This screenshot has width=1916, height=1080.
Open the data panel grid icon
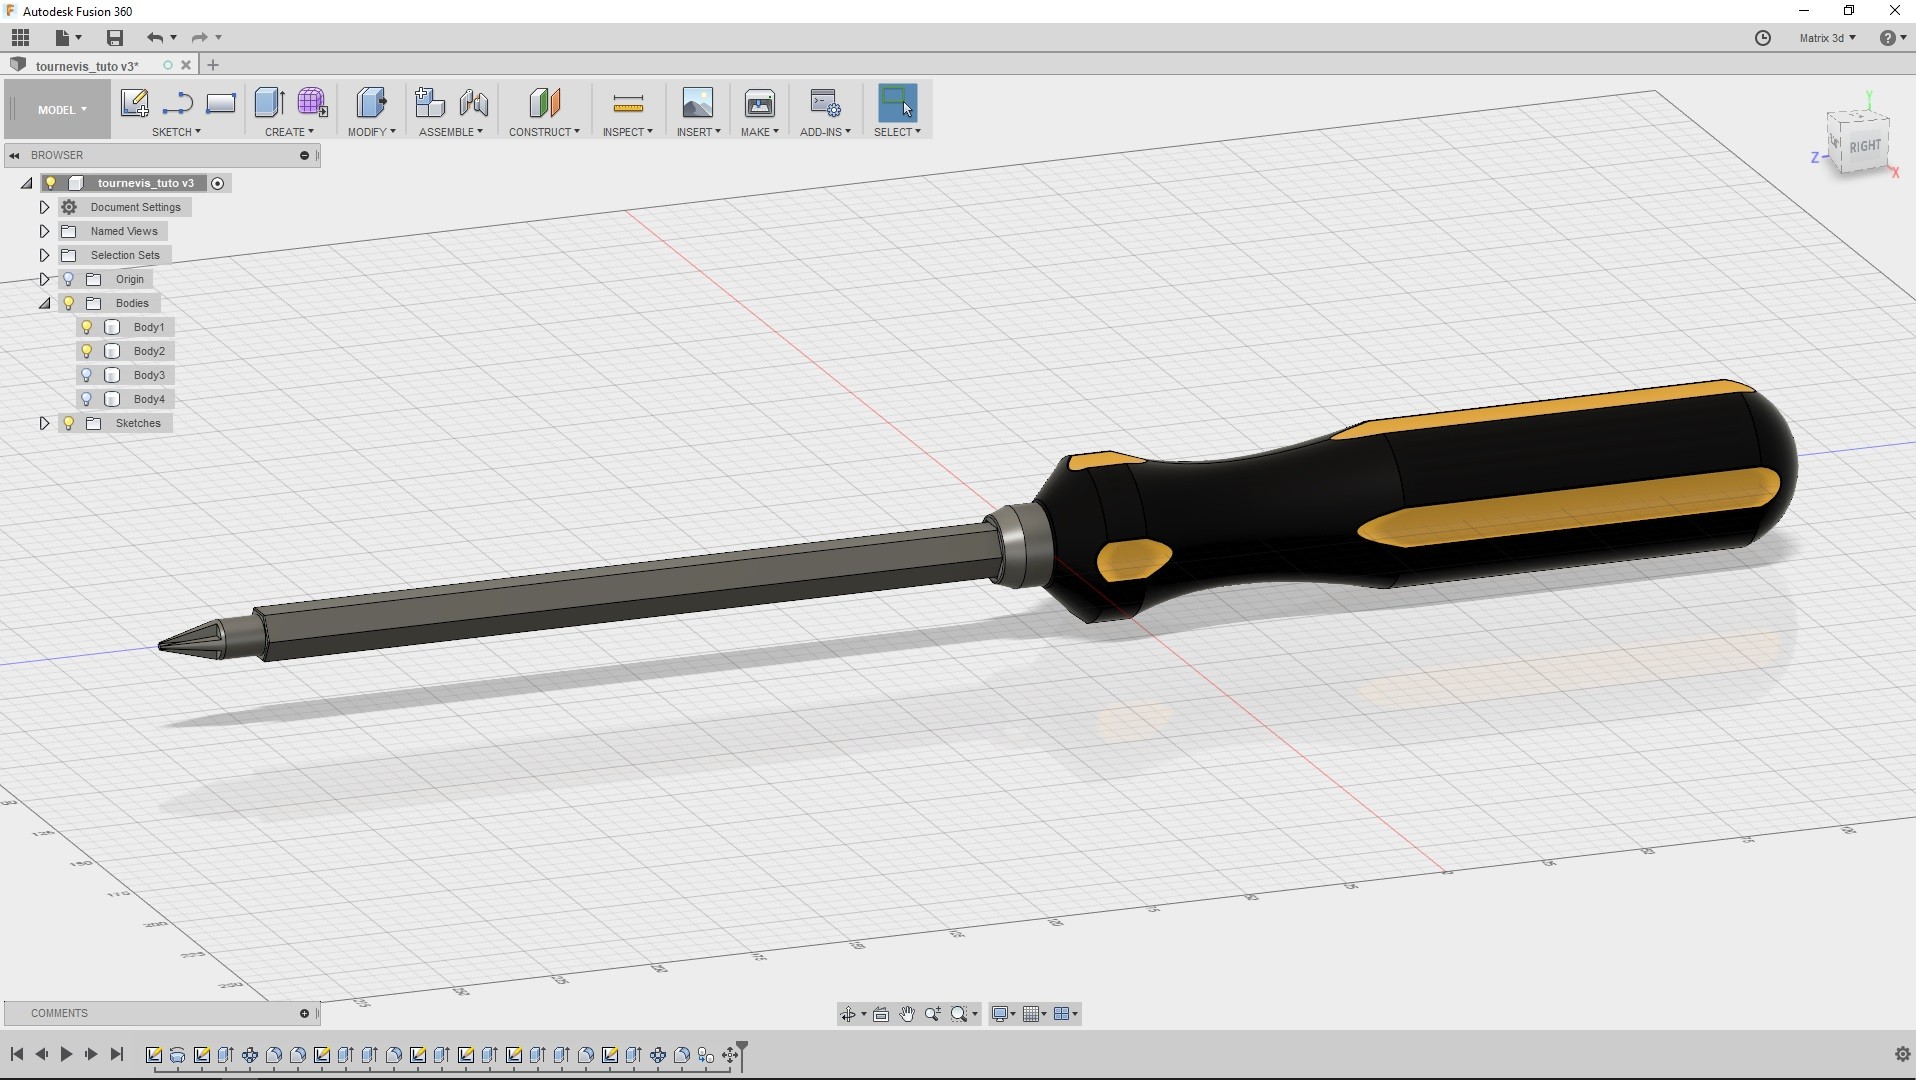pyautogui.click(x=20, y=38)
